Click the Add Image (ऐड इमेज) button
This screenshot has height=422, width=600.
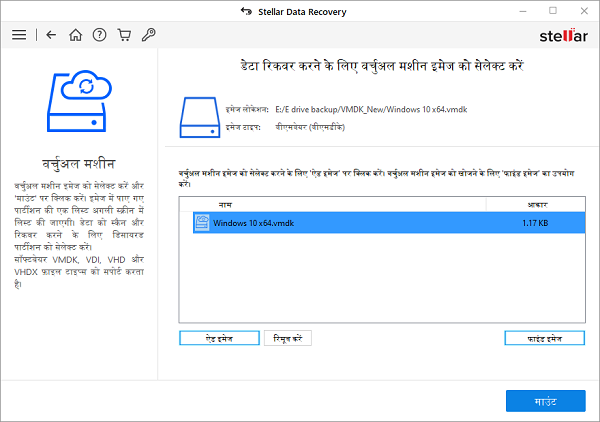pos(219,338)
